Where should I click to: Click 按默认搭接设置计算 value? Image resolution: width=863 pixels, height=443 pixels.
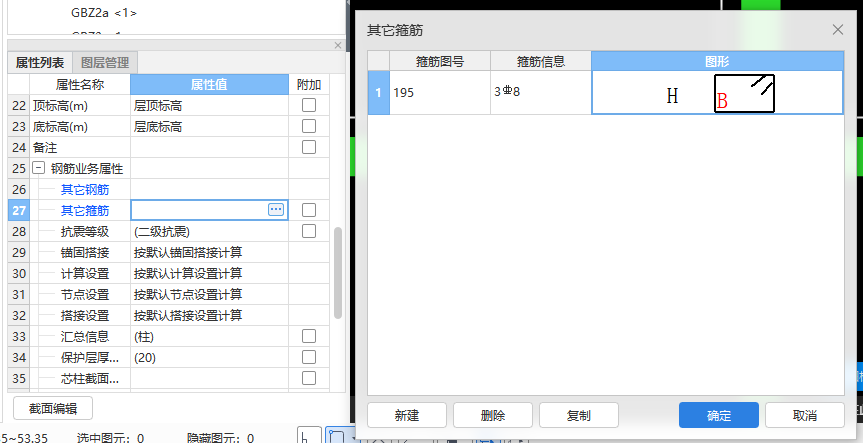[x=209, y=315]
